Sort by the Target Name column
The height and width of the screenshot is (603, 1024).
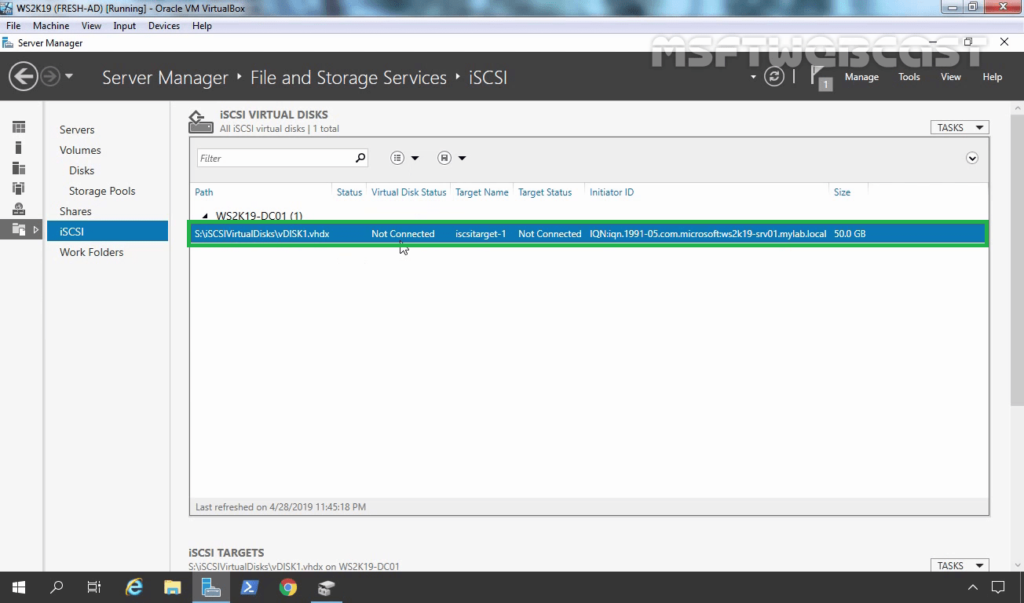[481, 192]
